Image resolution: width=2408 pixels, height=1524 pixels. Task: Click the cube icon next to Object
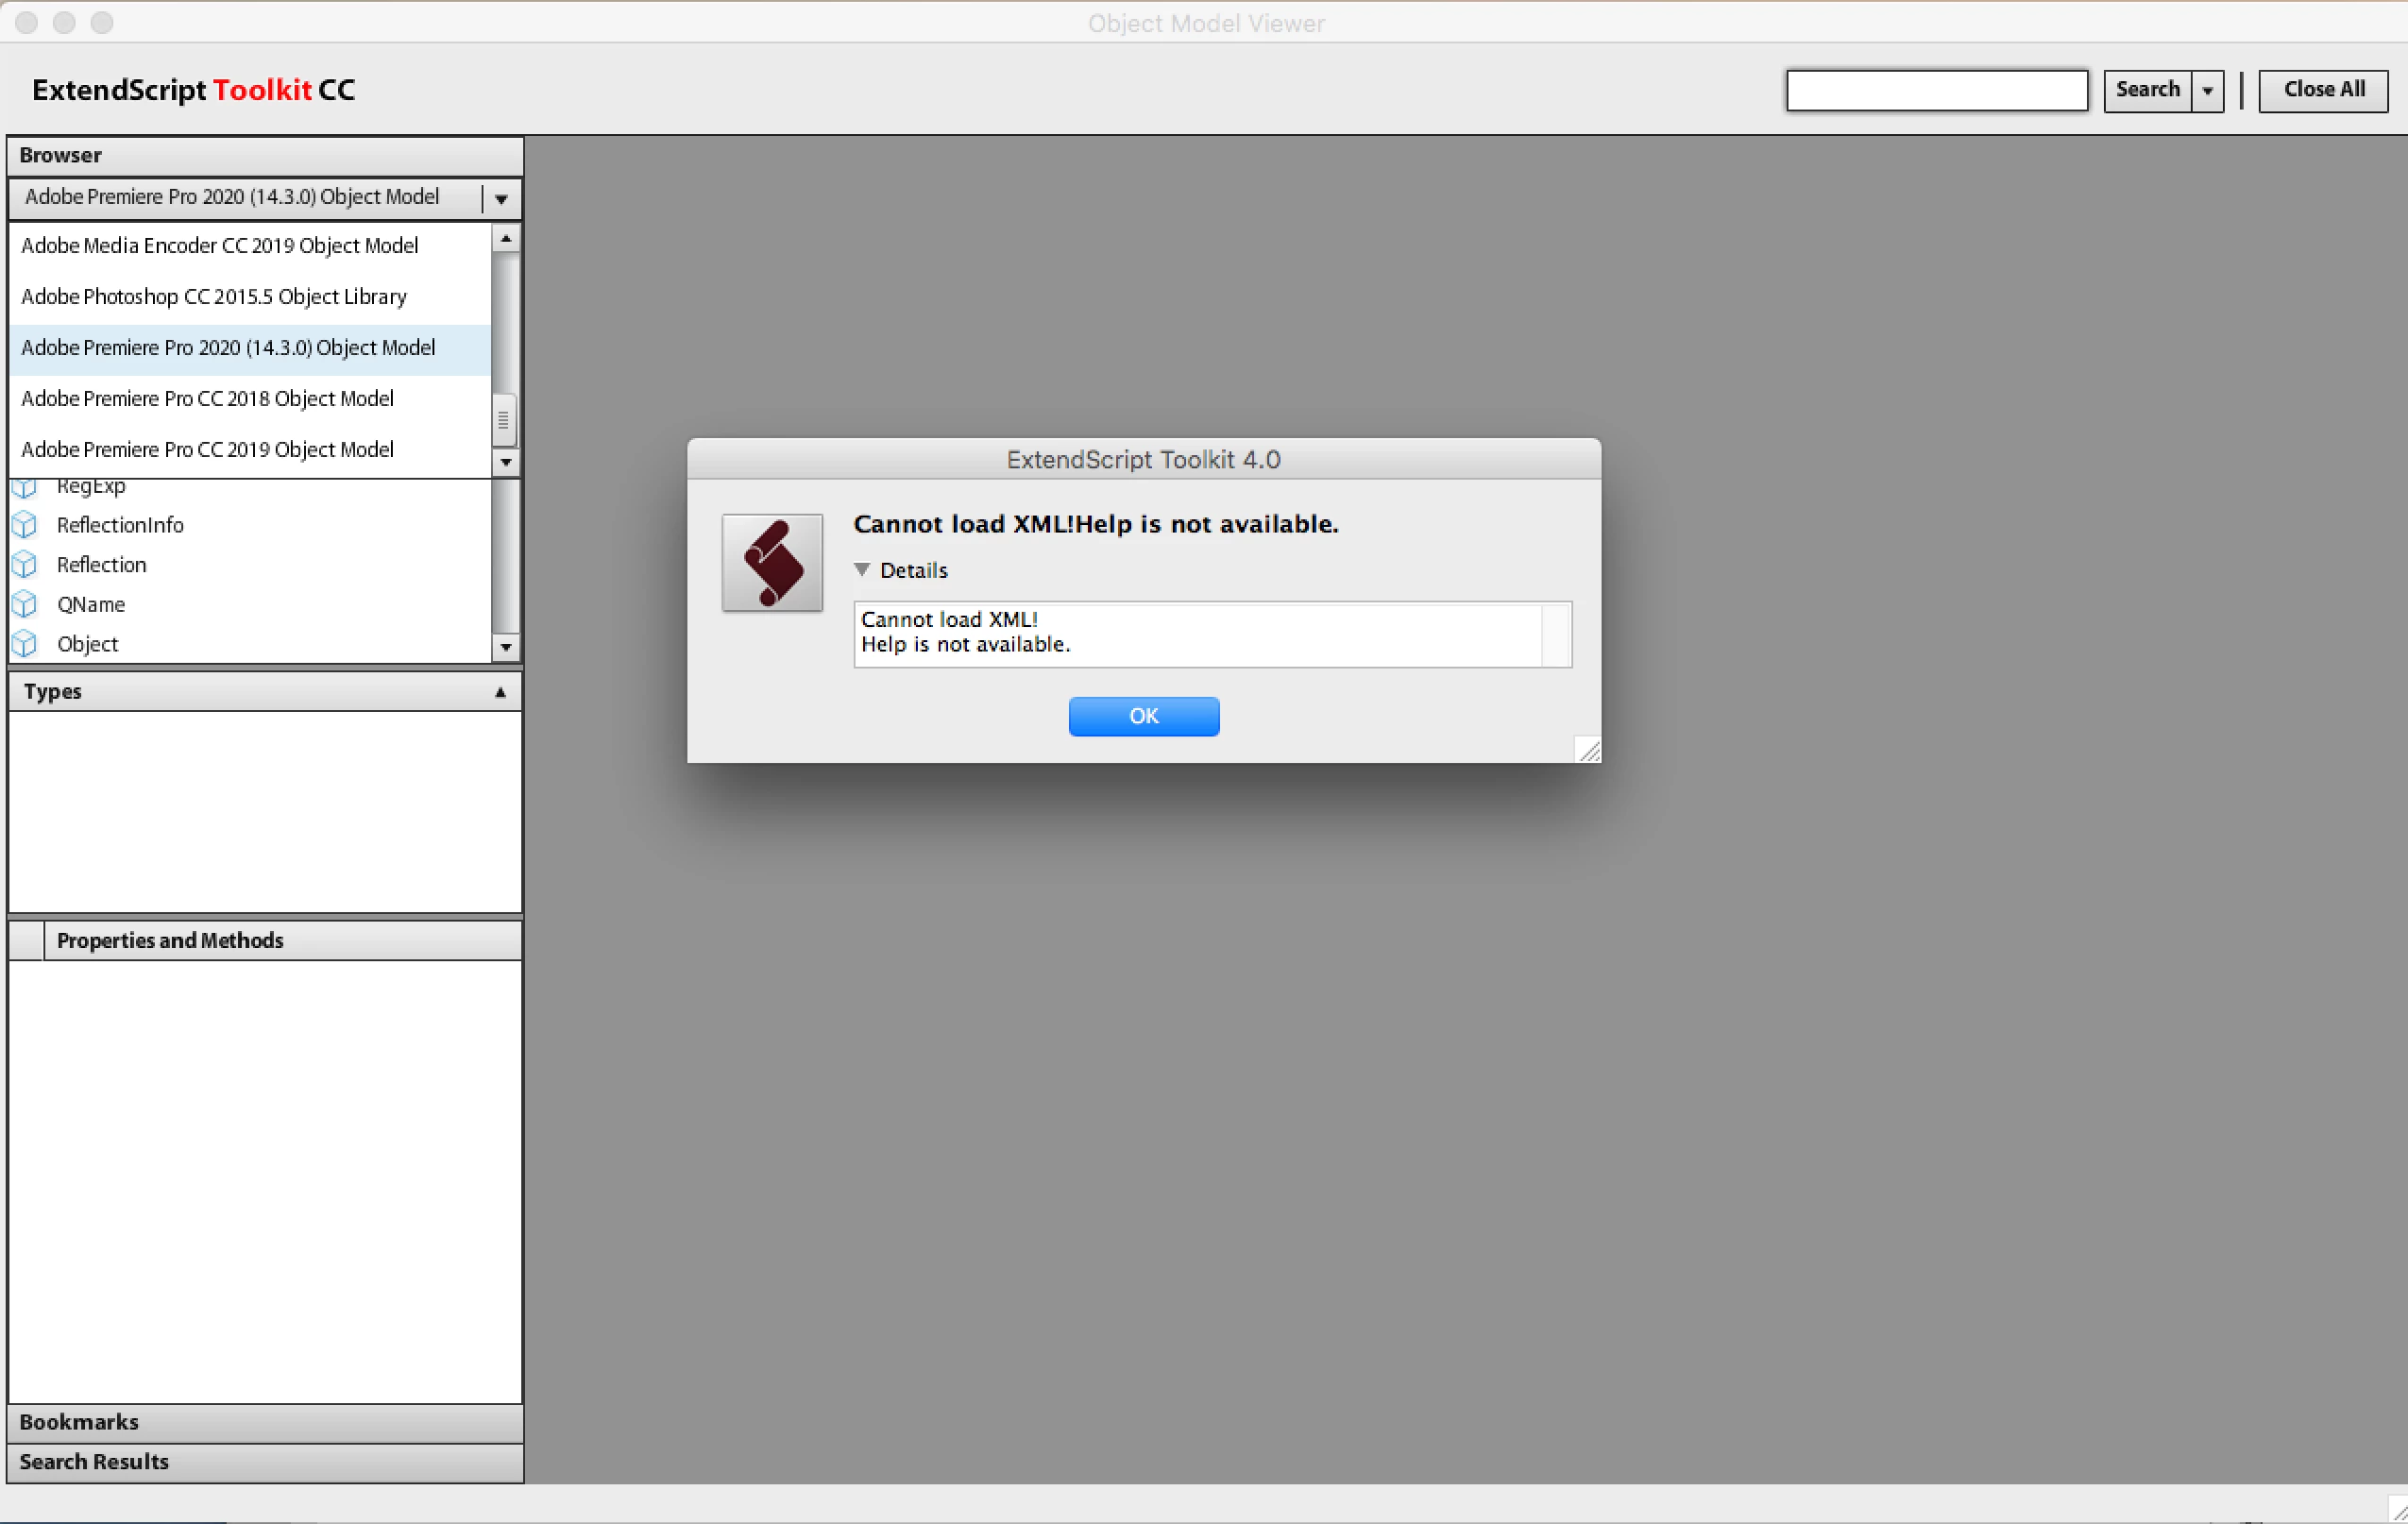pos(25,644)
